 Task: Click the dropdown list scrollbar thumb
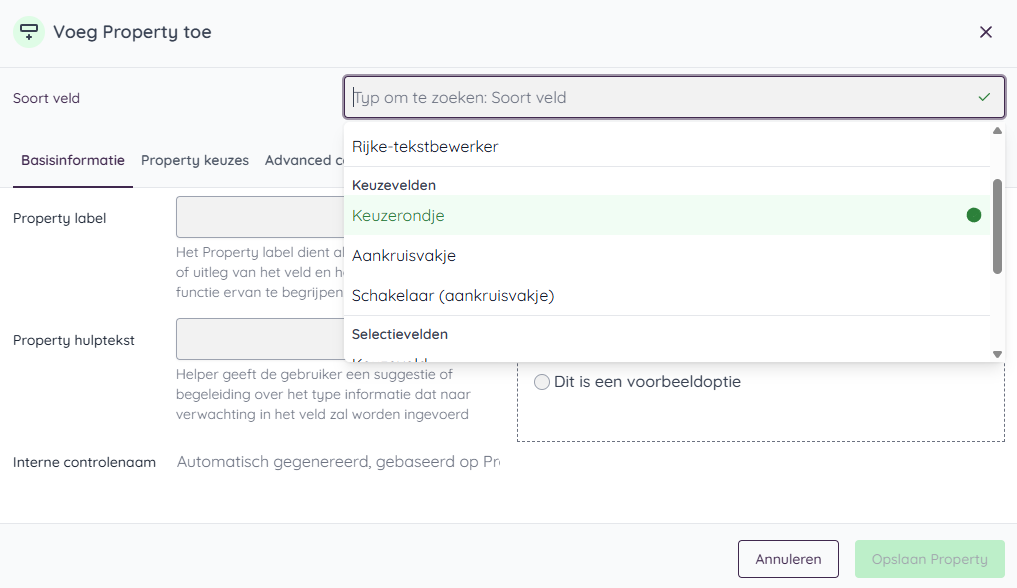click(997, 227)
